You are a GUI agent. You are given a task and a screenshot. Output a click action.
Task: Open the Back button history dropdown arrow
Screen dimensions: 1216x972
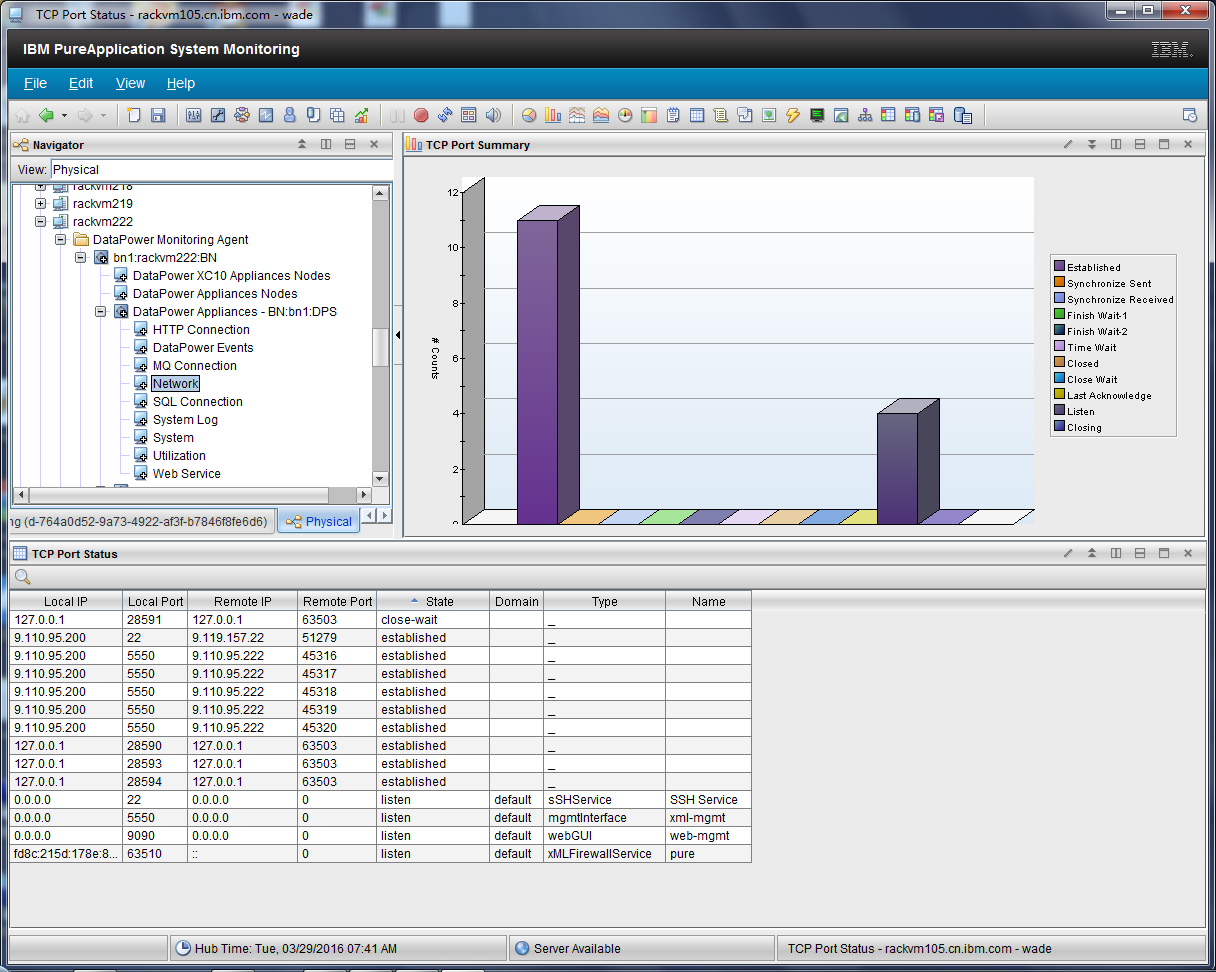65,115
